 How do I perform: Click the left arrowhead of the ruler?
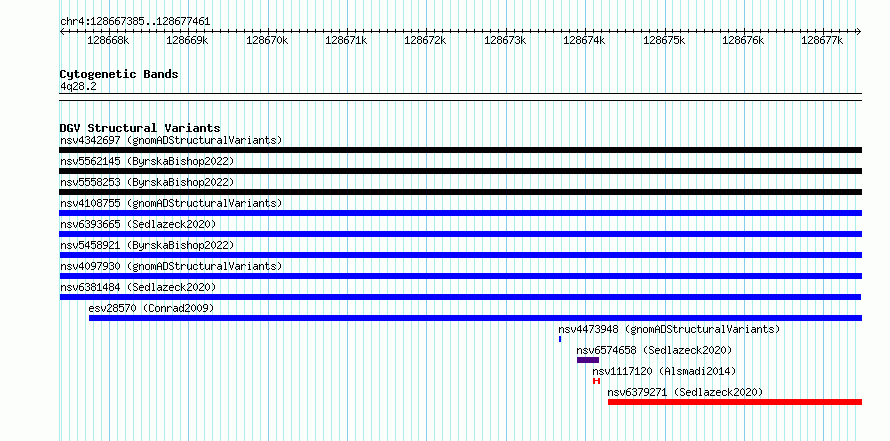[62, 32]
